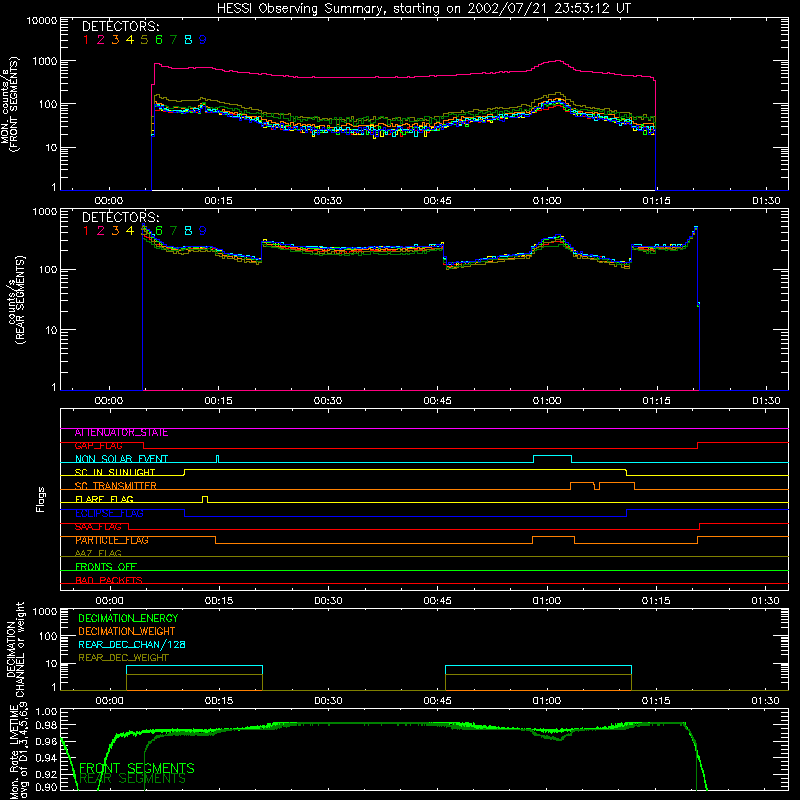This screenshot has height=800, width=800.
Task: Click "DETECTORS:" label in rear segments panel
Action: [x=121, y=217]
